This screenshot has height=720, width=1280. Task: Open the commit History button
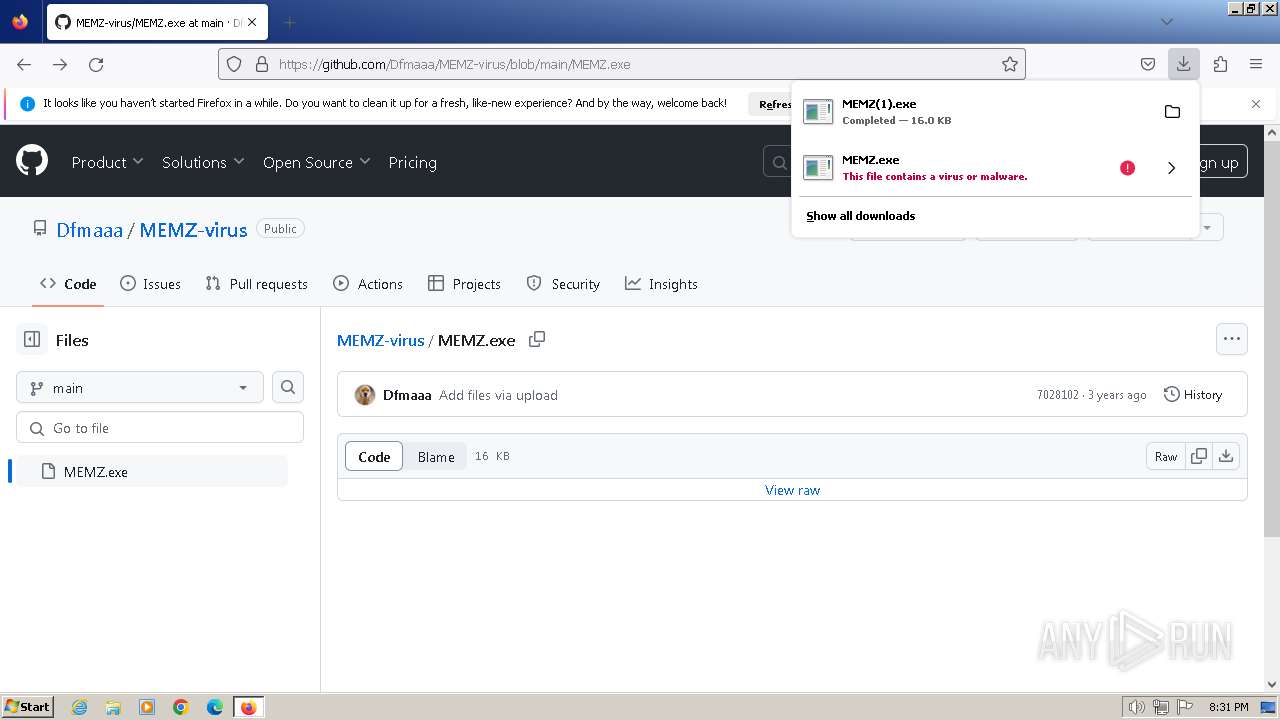click(1193, 395)
